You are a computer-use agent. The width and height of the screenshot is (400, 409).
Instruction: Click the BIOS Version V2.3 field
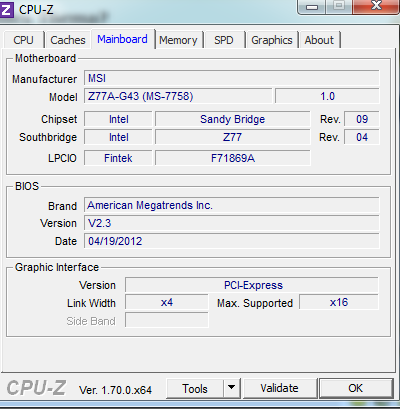[232, 223]
